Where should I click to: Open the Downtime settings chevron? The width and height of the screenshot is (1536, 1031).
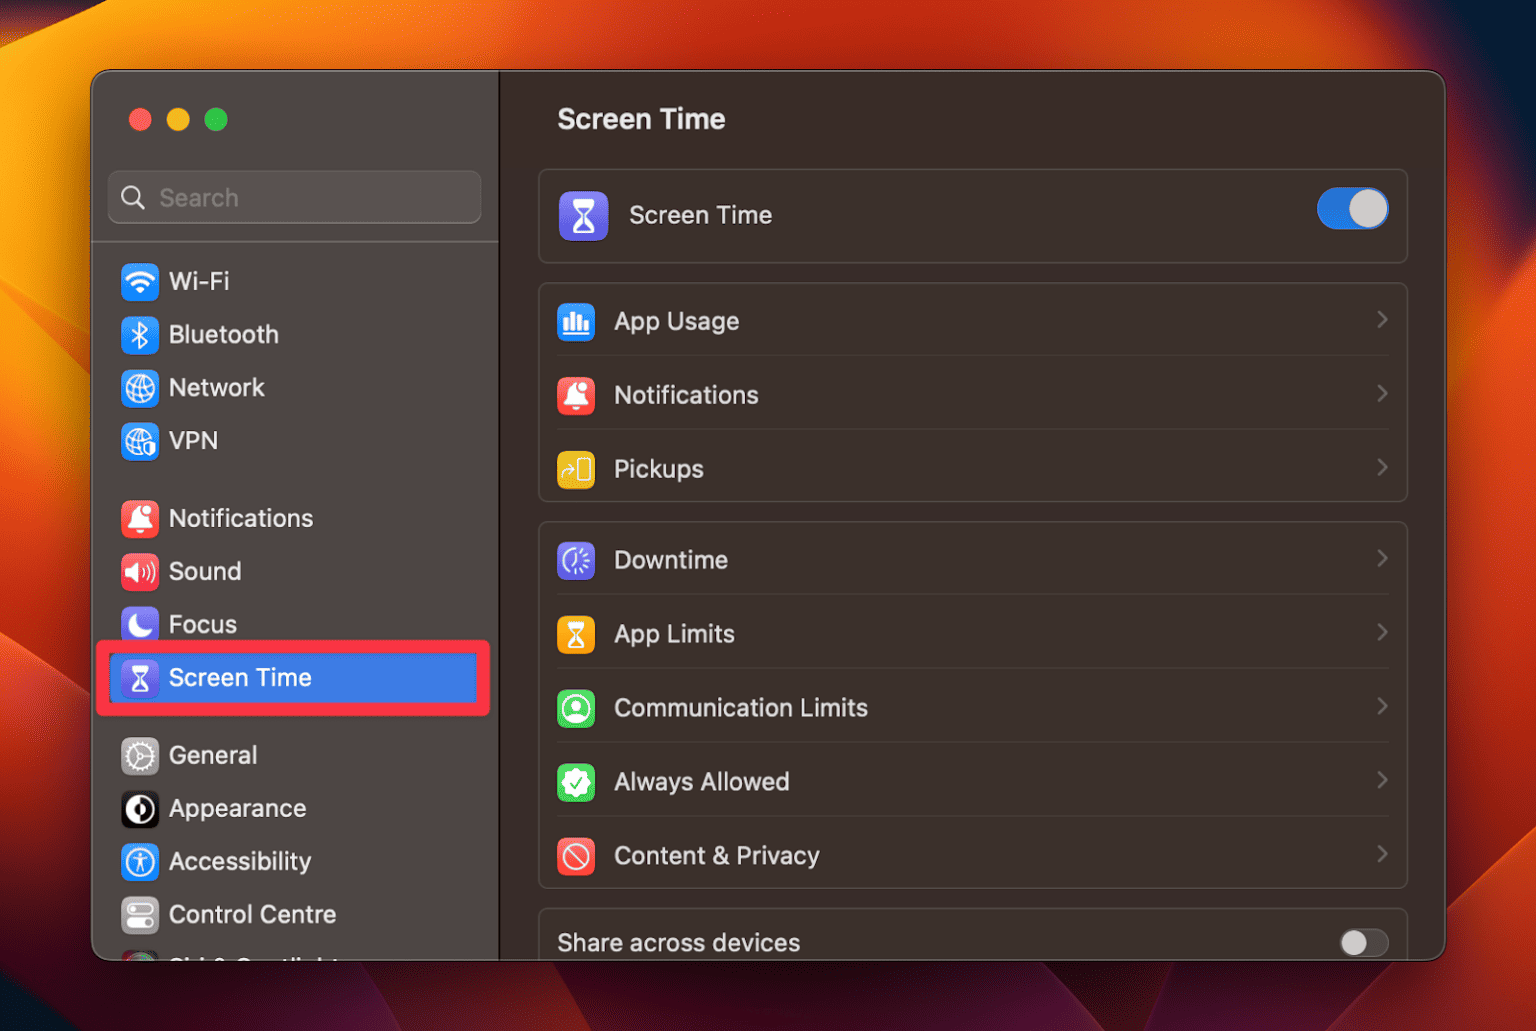pyautogui.click(x=1383, y=558)
